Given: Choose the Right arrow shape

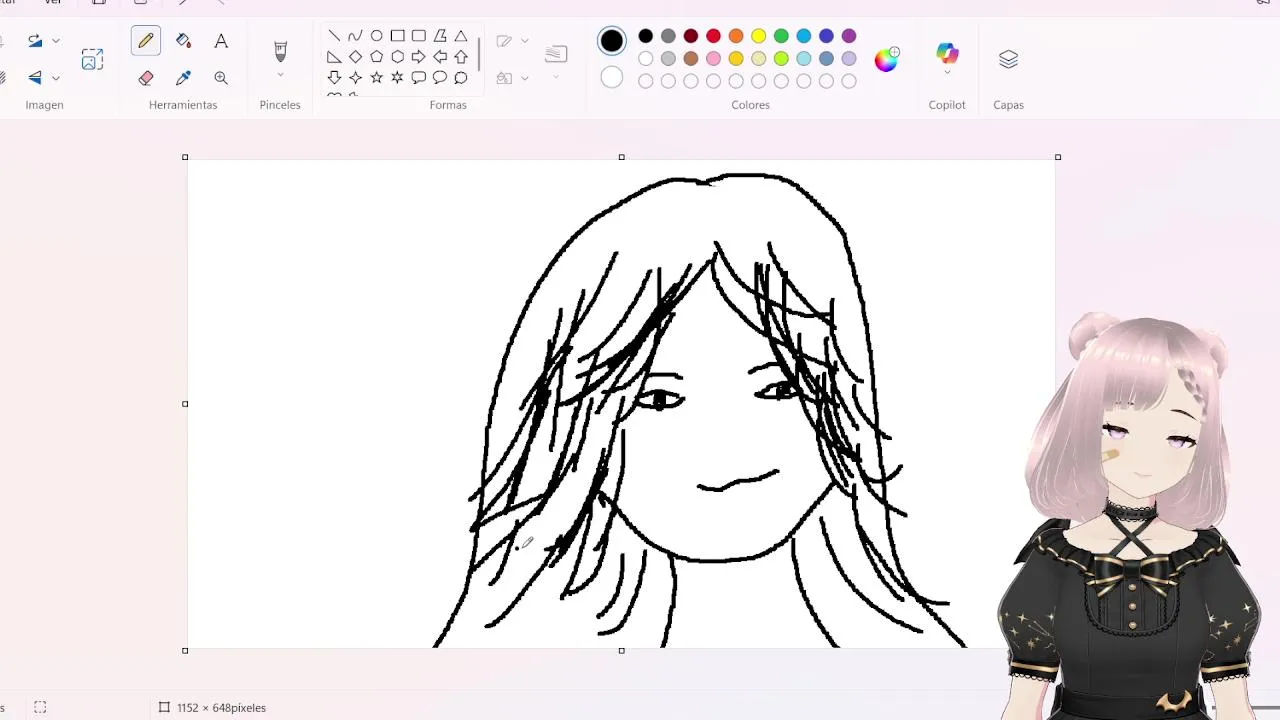Looking at the screenshot, I should 419,57.
